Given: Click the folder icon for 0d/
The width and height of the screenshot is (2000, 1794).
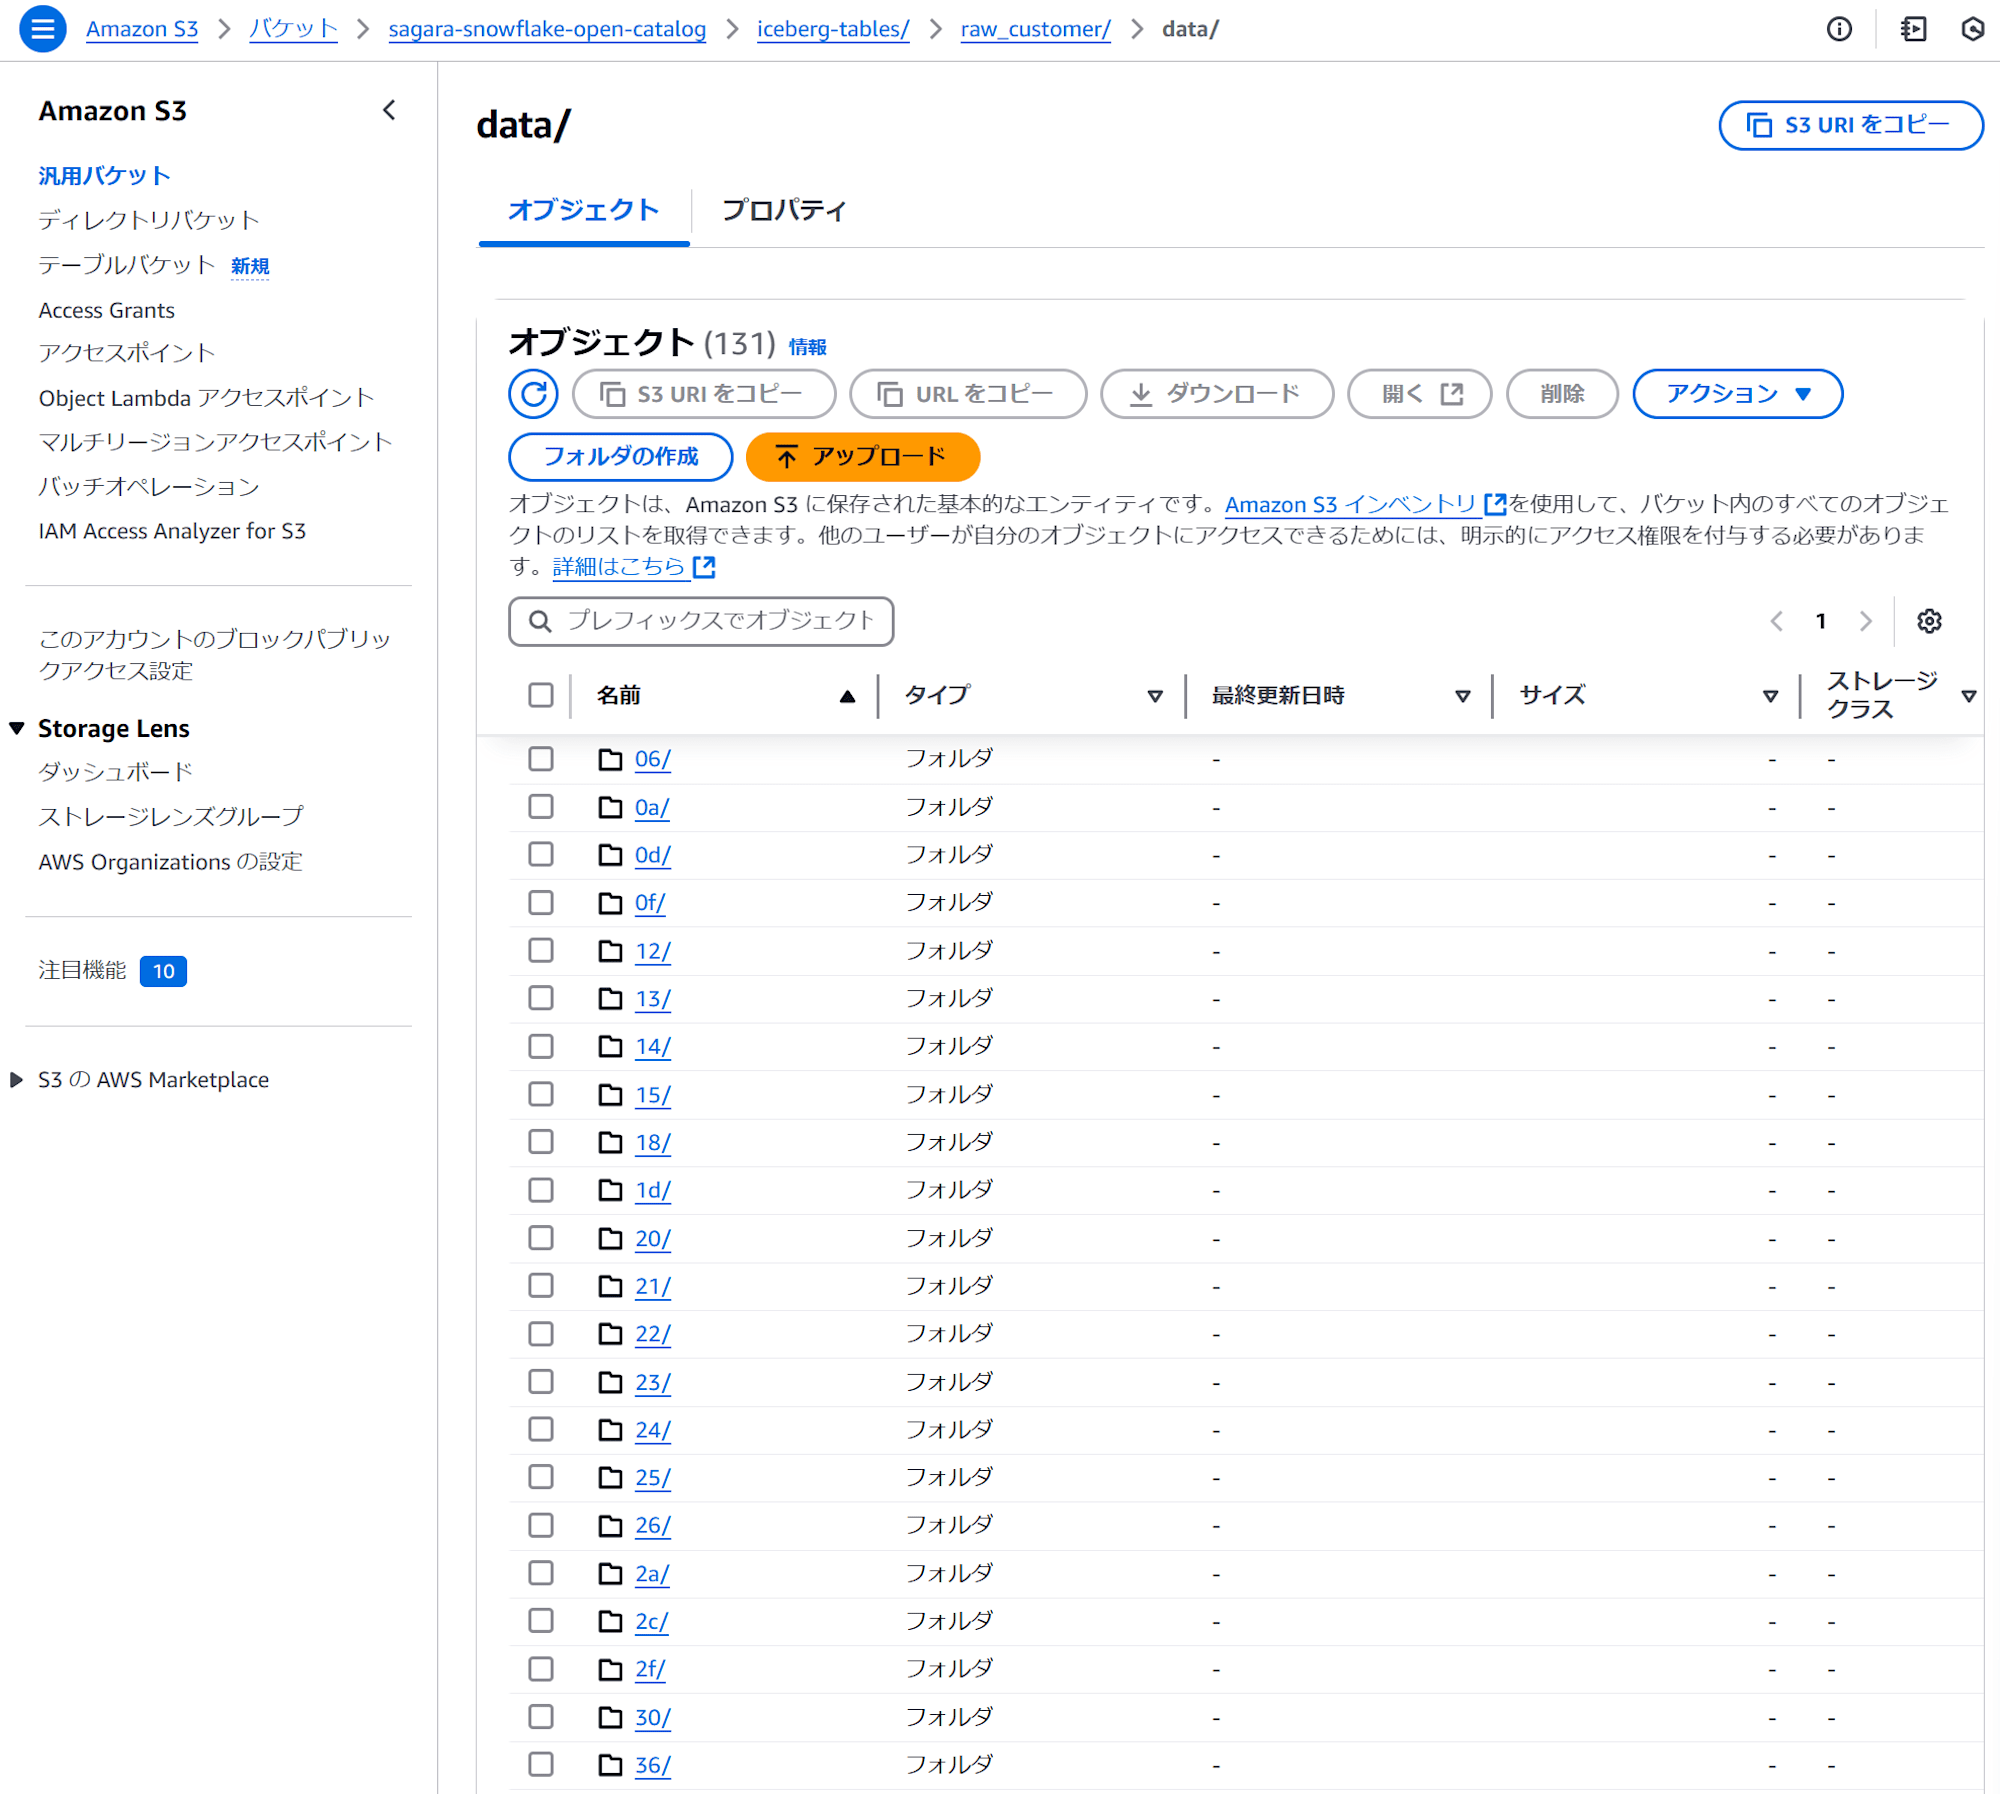Looking at the screenshot, I should [610, 855].
